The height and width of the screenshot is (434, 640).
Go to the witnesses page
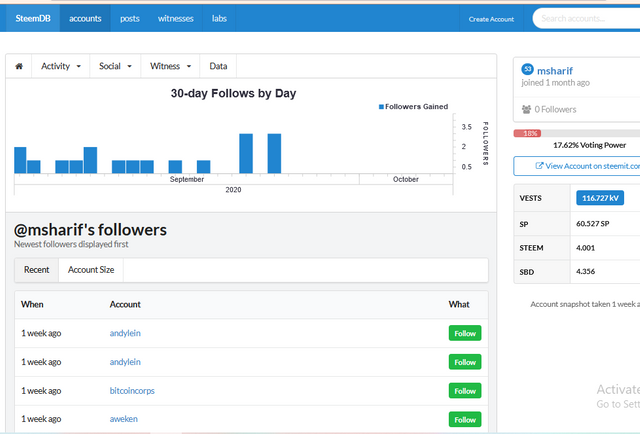tap(176, 18)
